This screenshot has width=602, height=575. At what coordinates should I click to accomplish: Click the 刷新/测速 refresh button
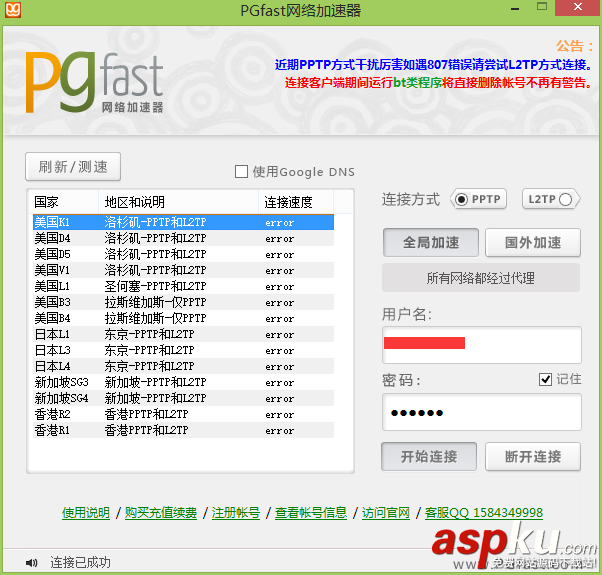[x=73, y=167]
